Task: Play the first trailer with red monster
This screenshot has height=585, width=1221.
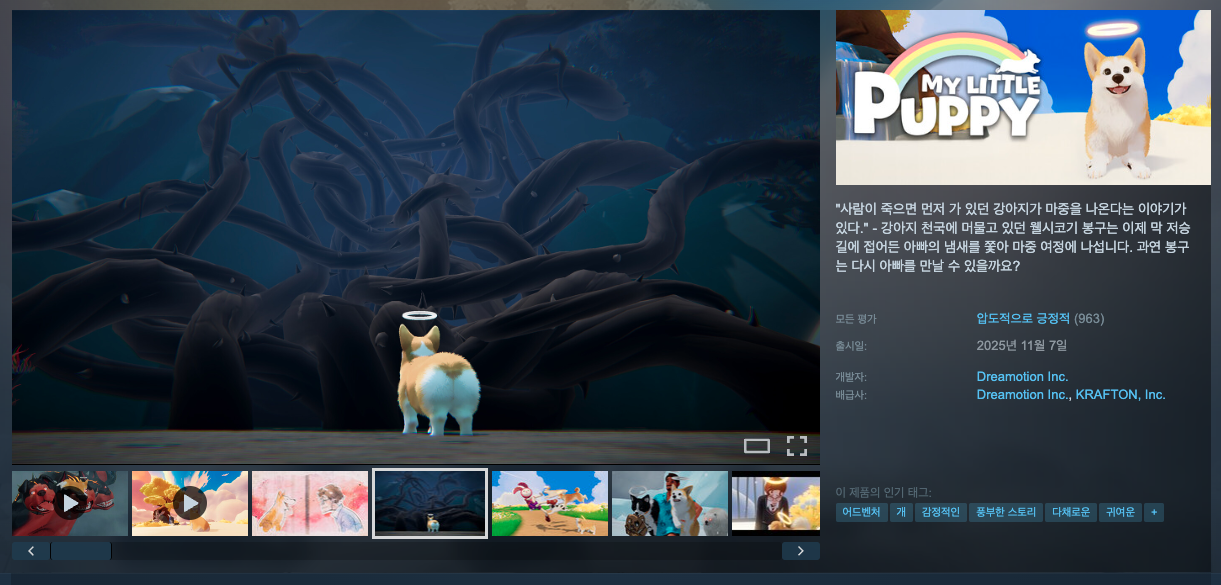Action: coord(70,503)
